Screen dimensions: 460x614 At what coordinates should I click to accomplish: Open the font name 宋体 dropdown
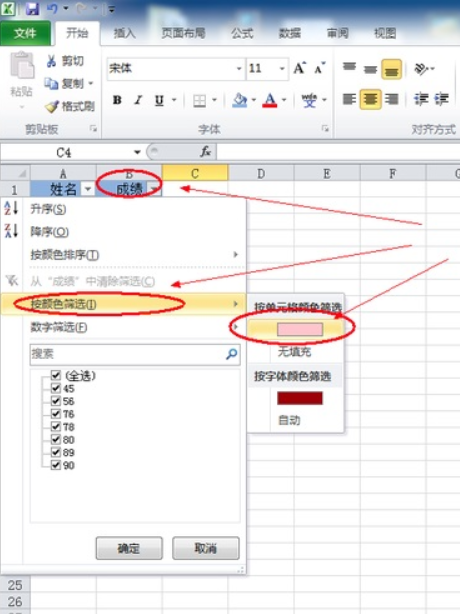pyautogui.click(x=239, y=69)
